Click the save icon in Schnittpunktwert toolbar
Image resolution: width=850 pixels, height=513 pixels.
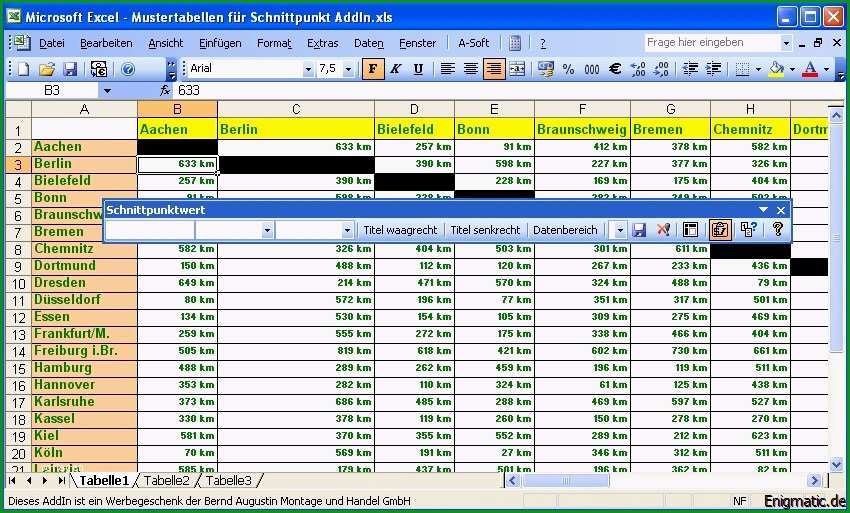click(x=640, y=230)
